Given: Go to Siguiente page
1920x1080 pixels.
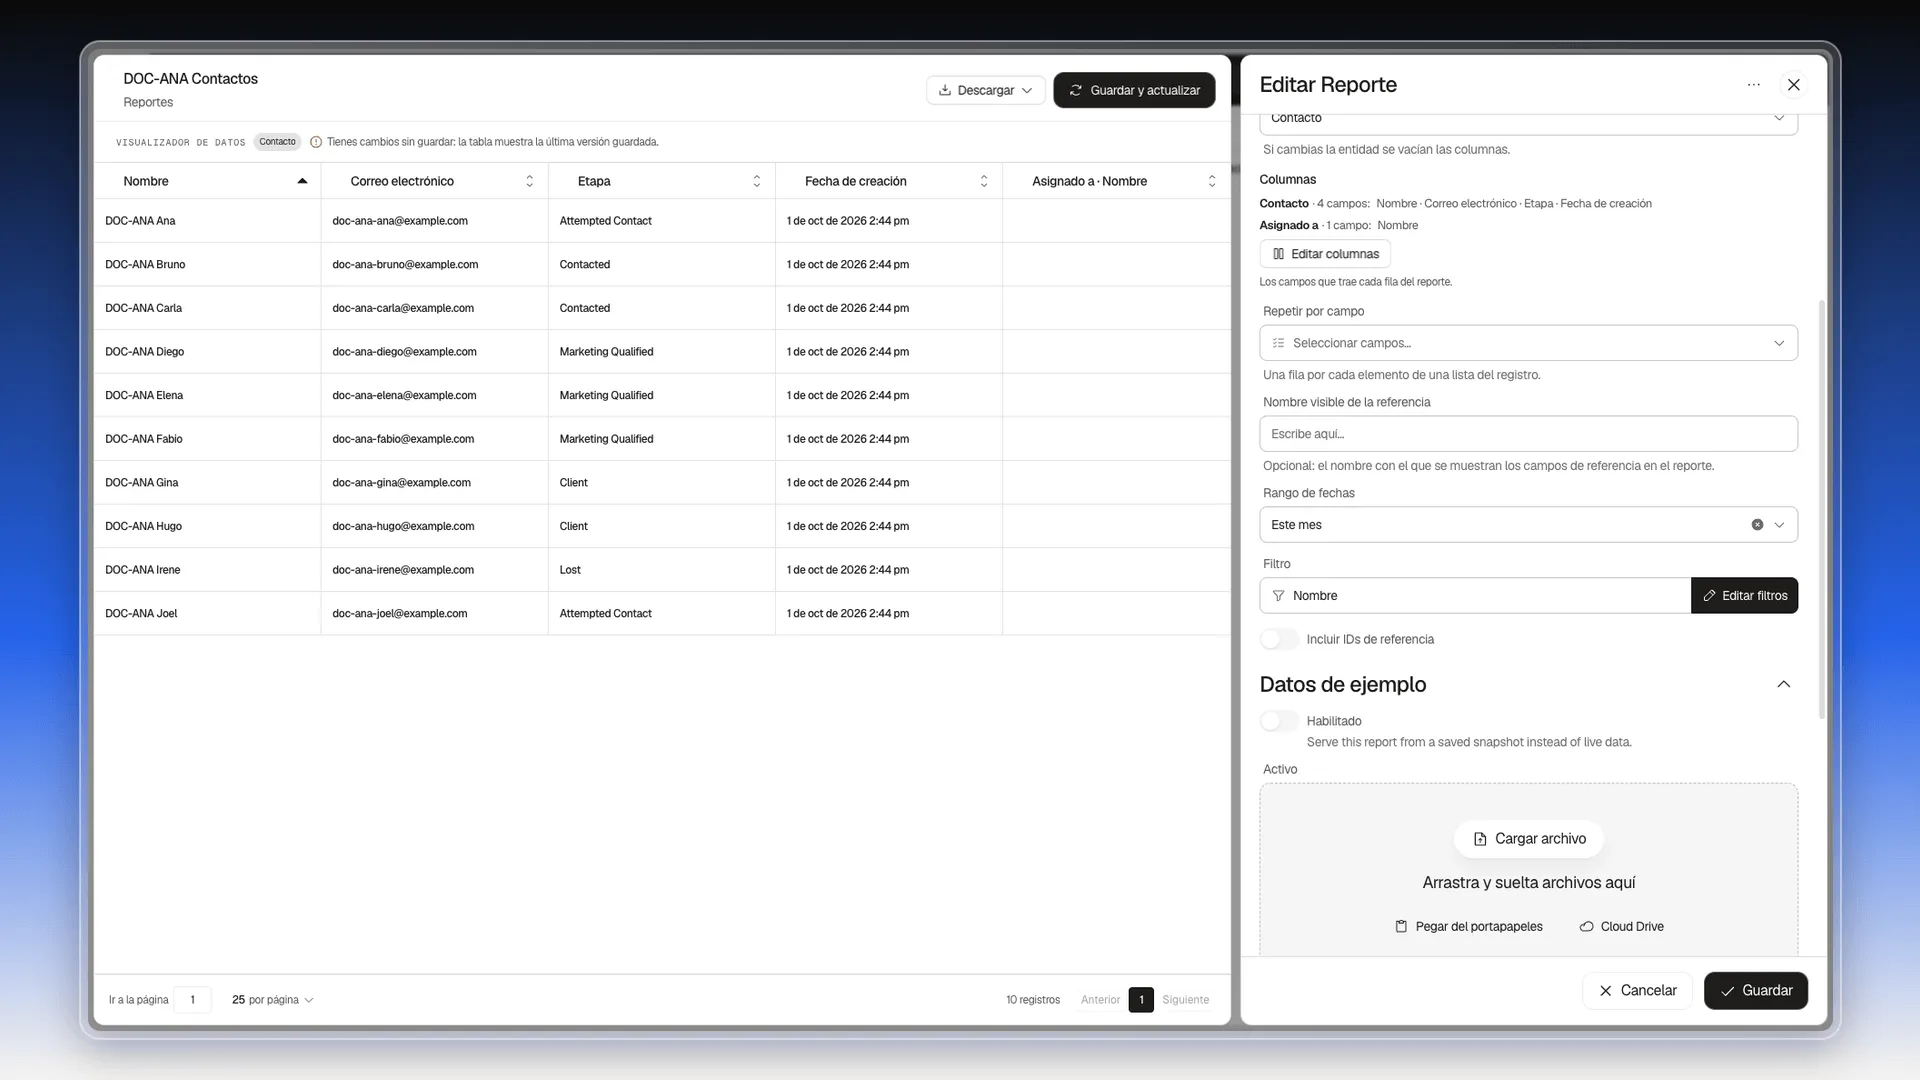Looking at the screenshot, I should [1185, 1000].
